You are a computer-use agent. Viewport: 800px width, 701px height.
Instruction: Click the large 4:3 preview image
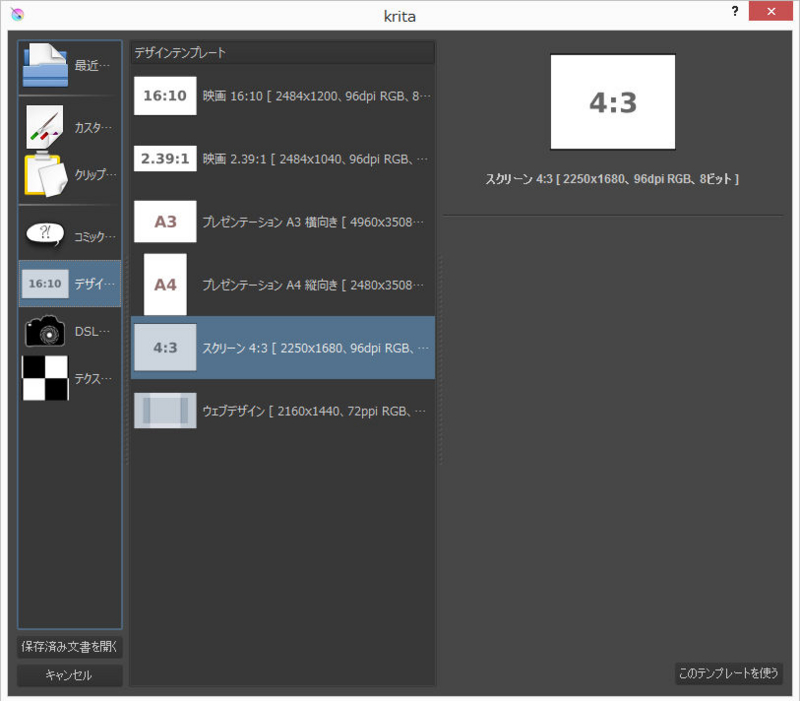[x=613, y=102]
